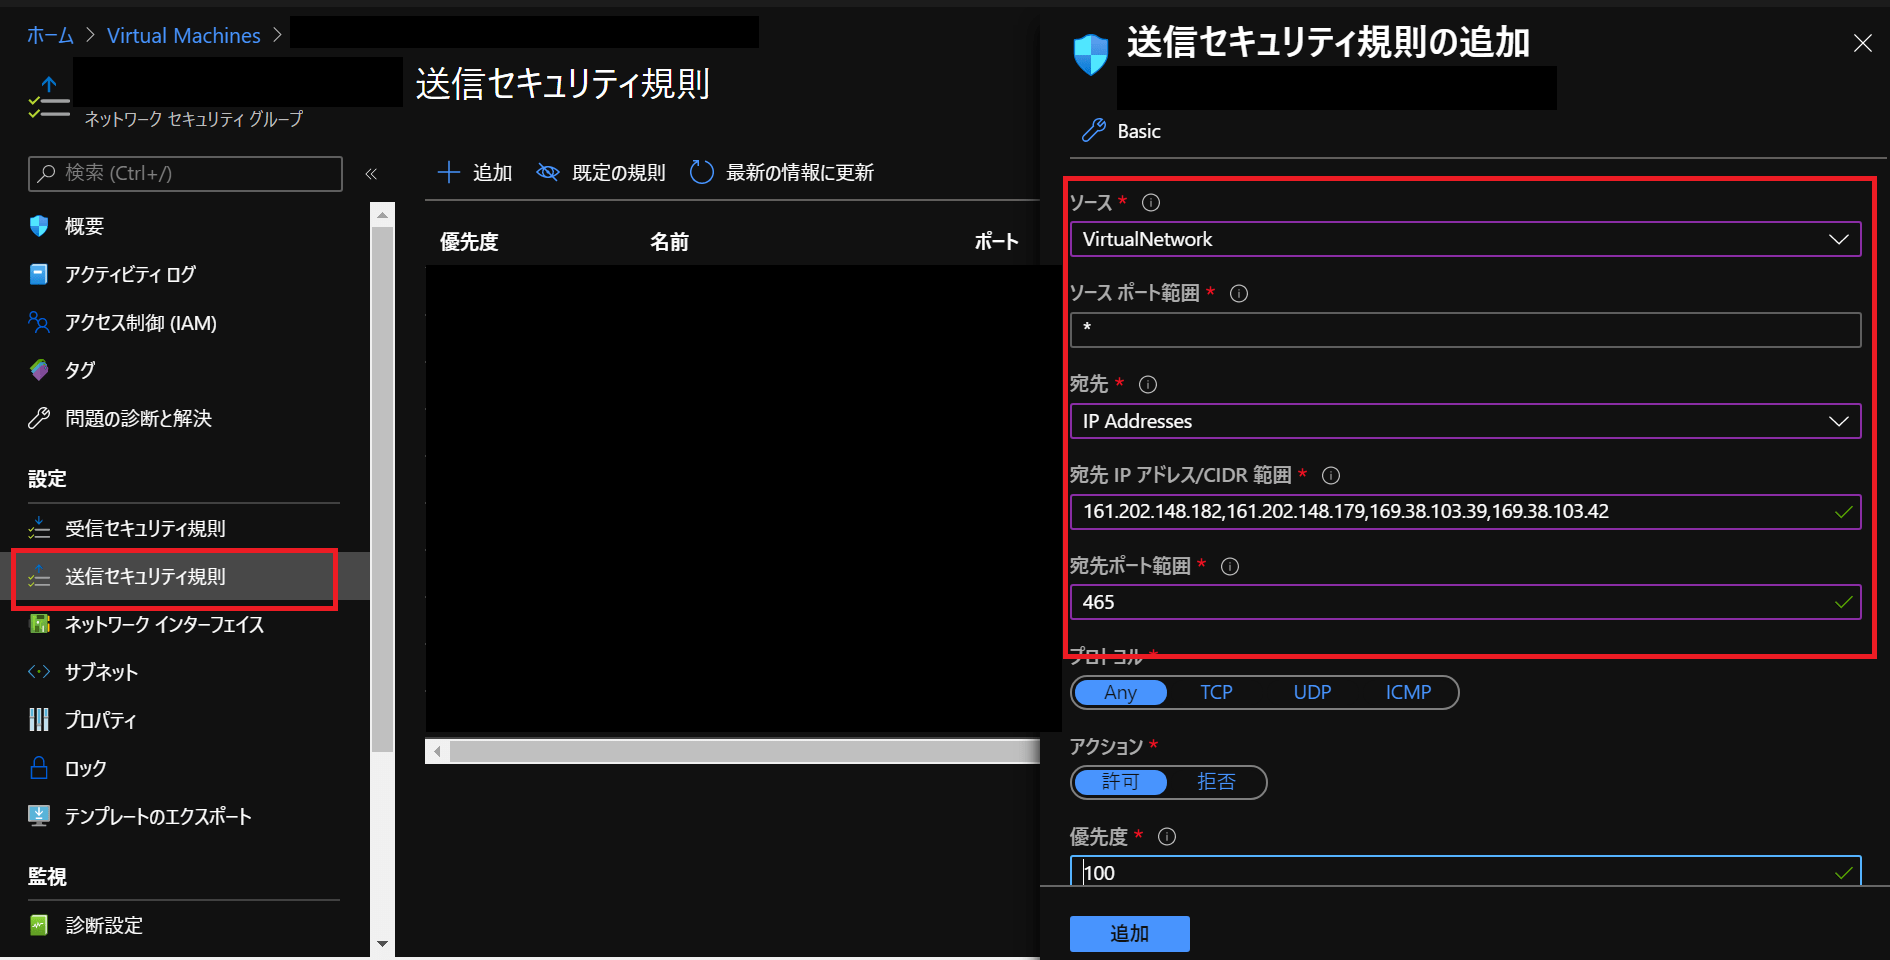1890x960 pixels.
Task: Click info icon next to 優先度
Action: click(x=1167, y=837)
